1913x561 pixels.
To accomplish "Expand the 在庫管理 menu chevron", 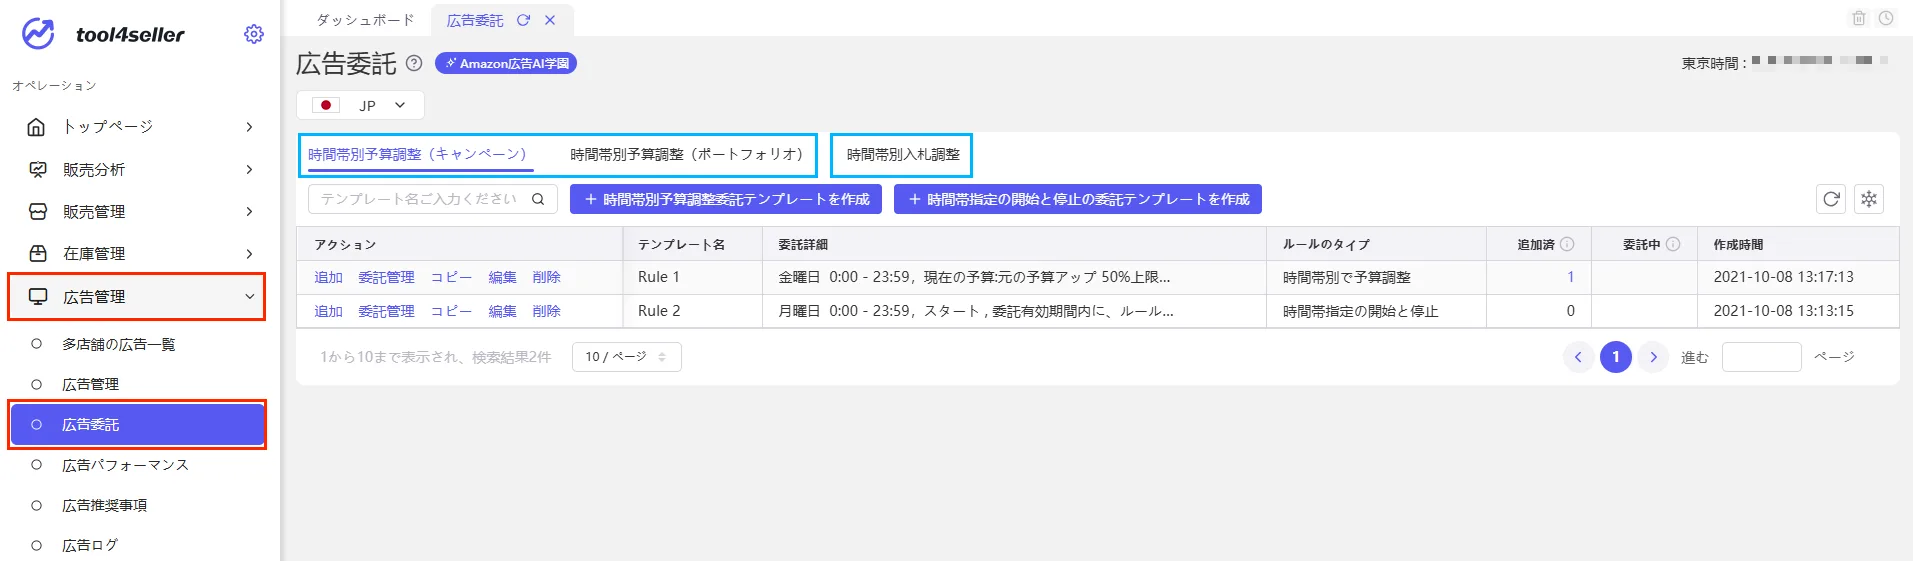I will (249, 254).
